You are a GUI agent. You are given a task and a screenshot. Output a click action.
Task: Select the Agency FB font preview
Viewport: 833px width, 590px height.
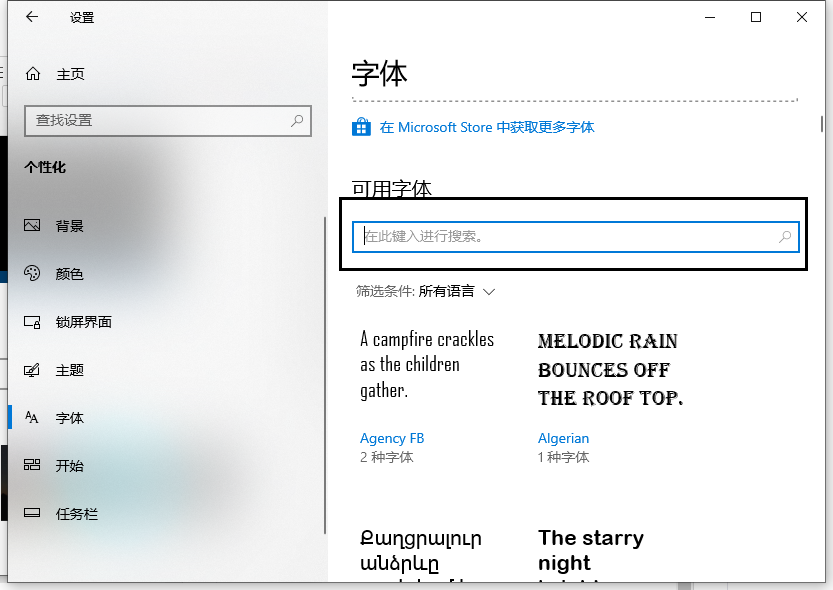click(x=428, y=364)
